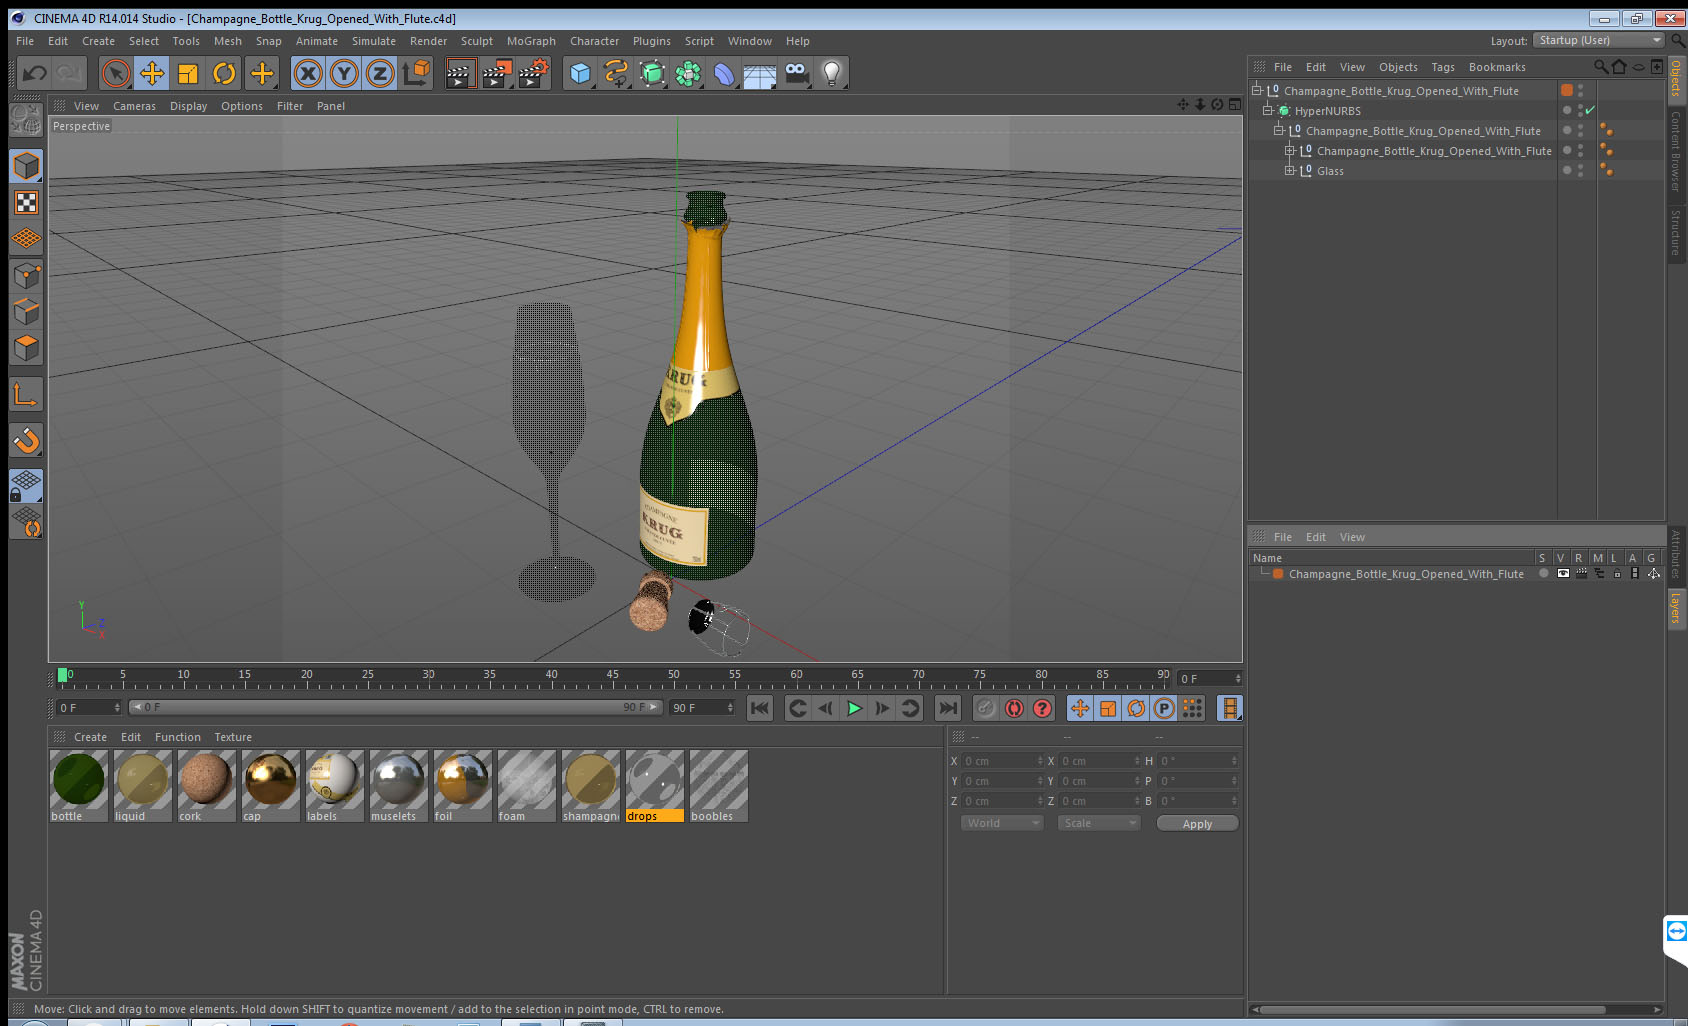
Task: Open spline pen tools icon
Action: coord(616,73)
